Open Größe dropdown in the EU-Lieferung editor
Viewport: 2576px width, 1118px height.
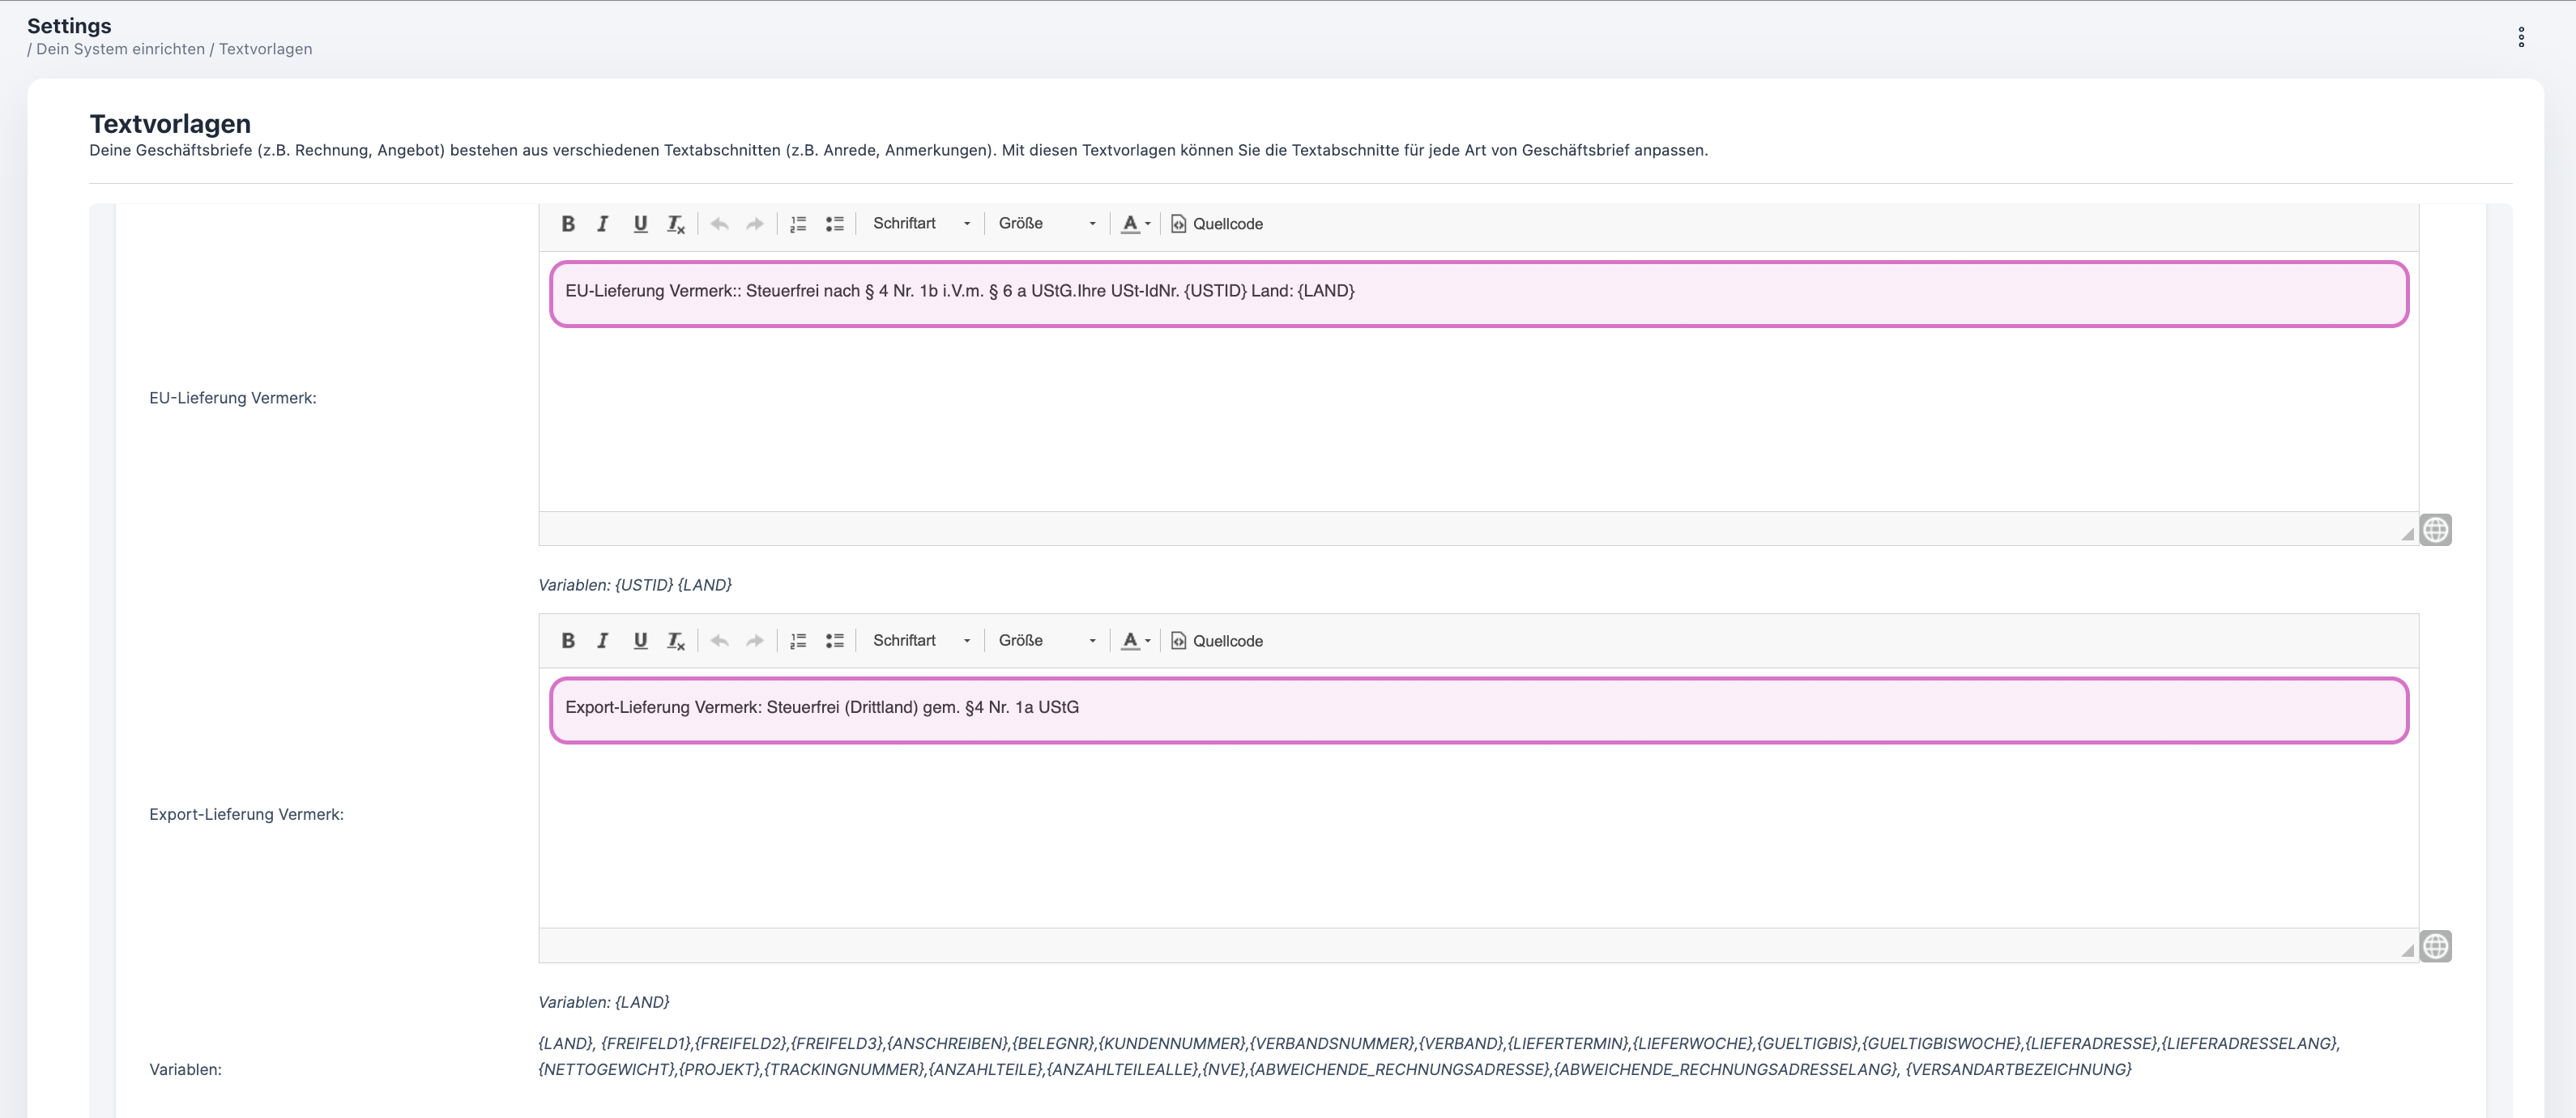click(1046, 224)
